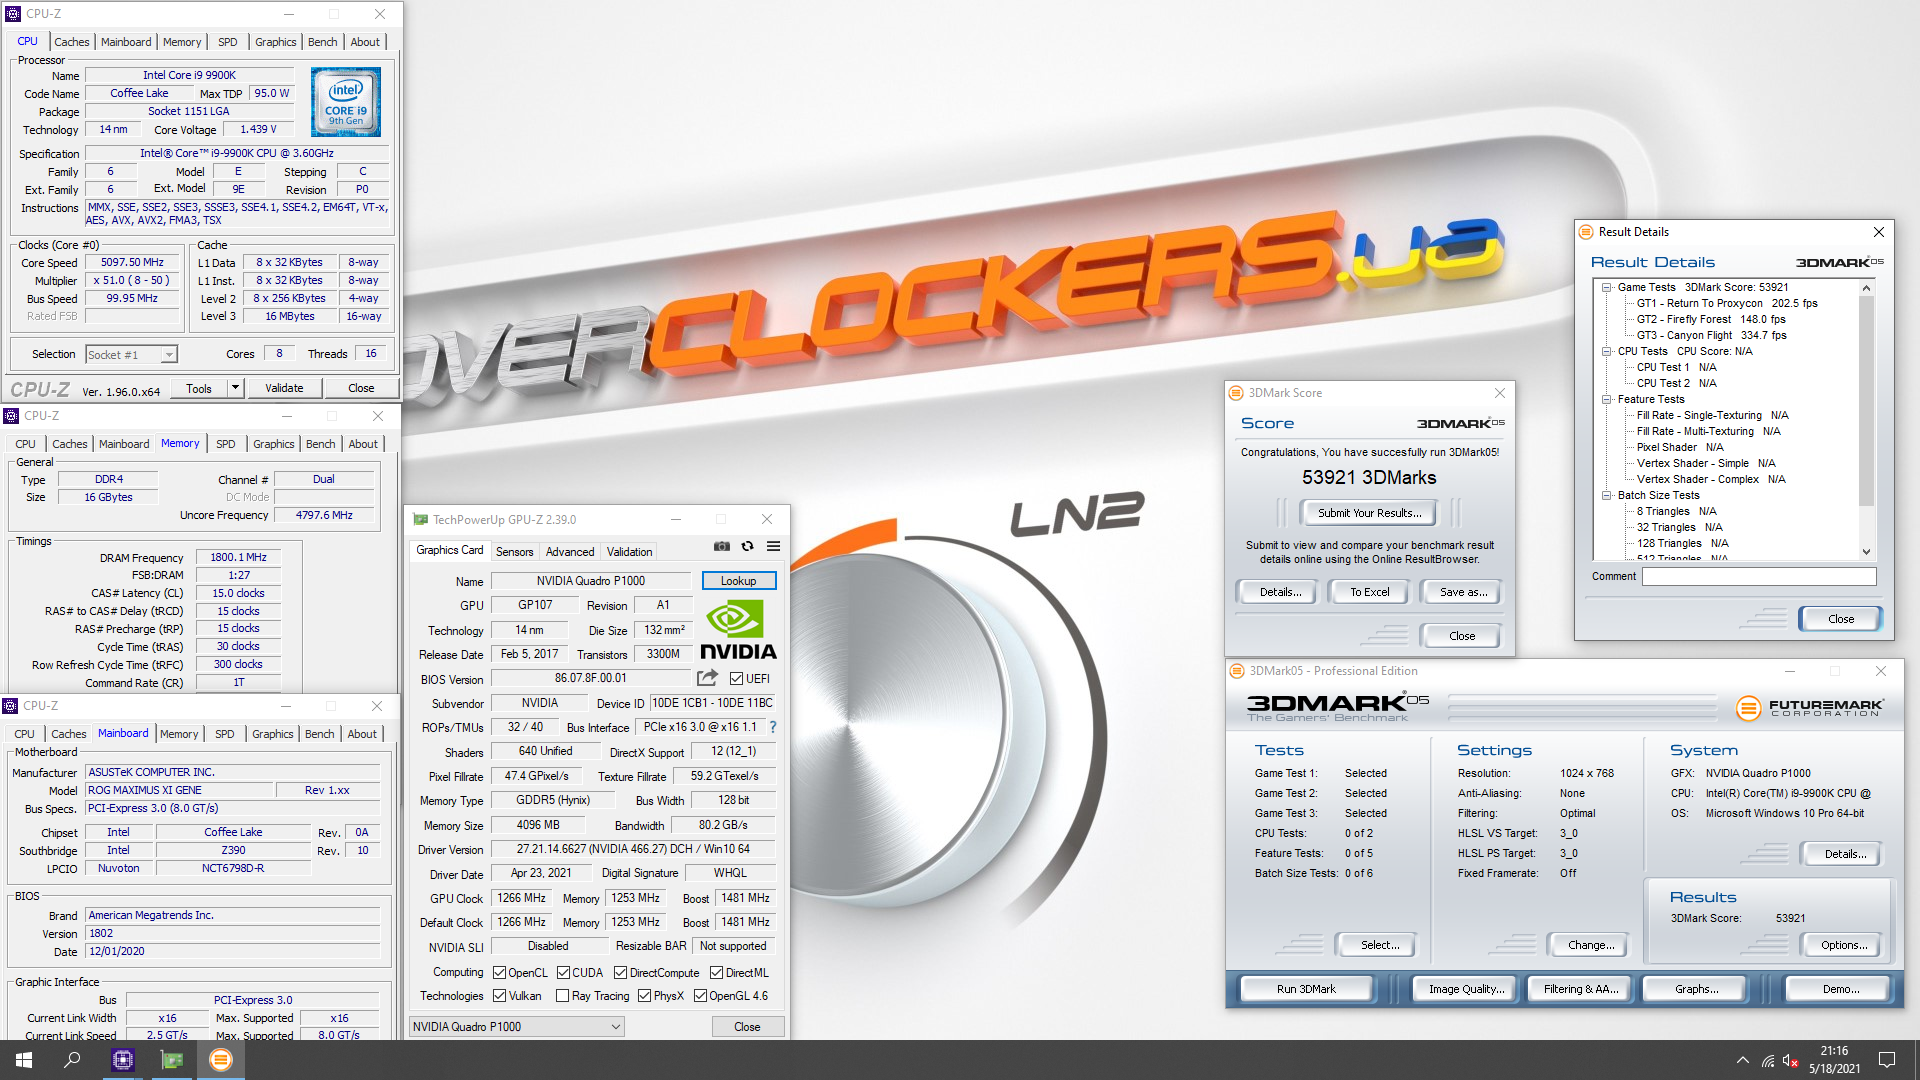Open CPU-Z Tools dropdown arrow

235,388
